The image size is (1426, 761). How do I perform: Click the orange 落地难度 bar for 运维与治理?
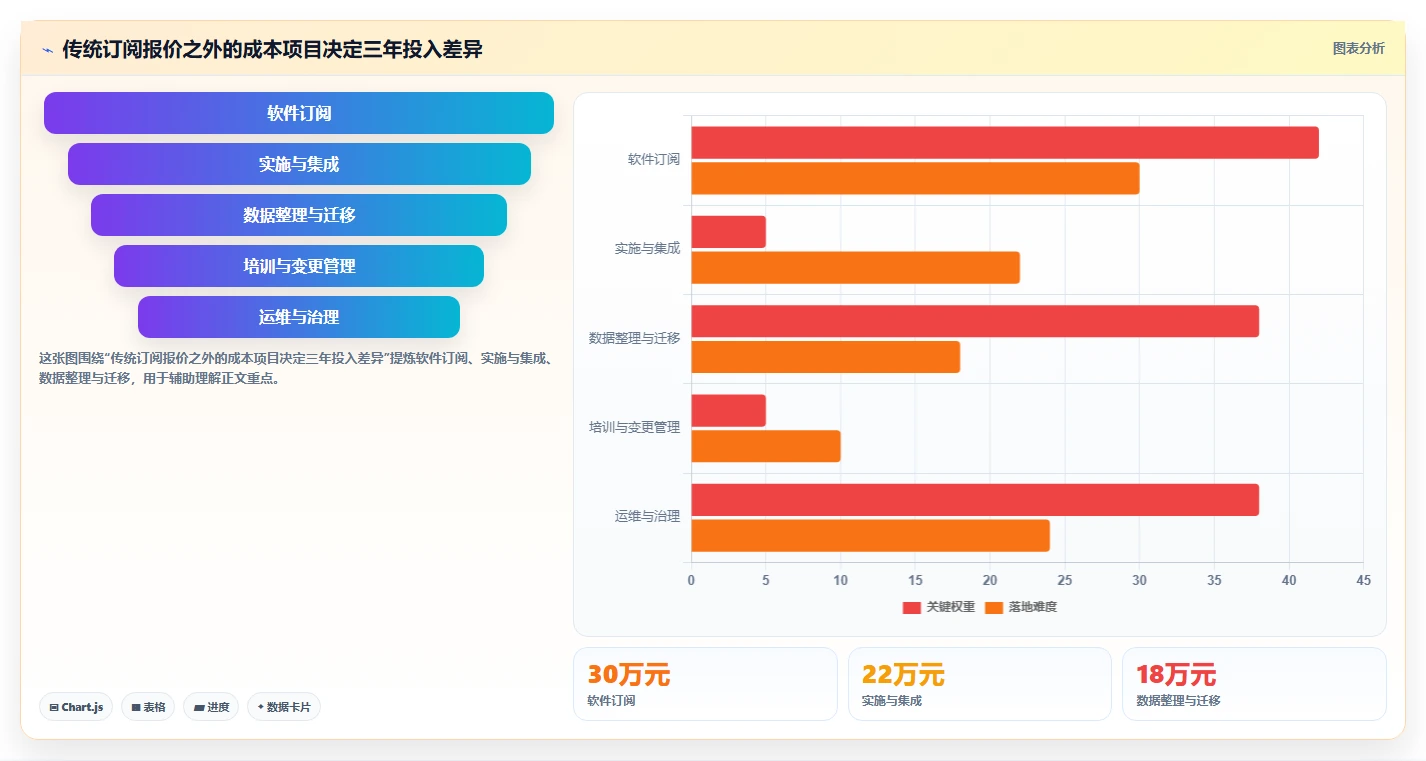coord(870,536)
